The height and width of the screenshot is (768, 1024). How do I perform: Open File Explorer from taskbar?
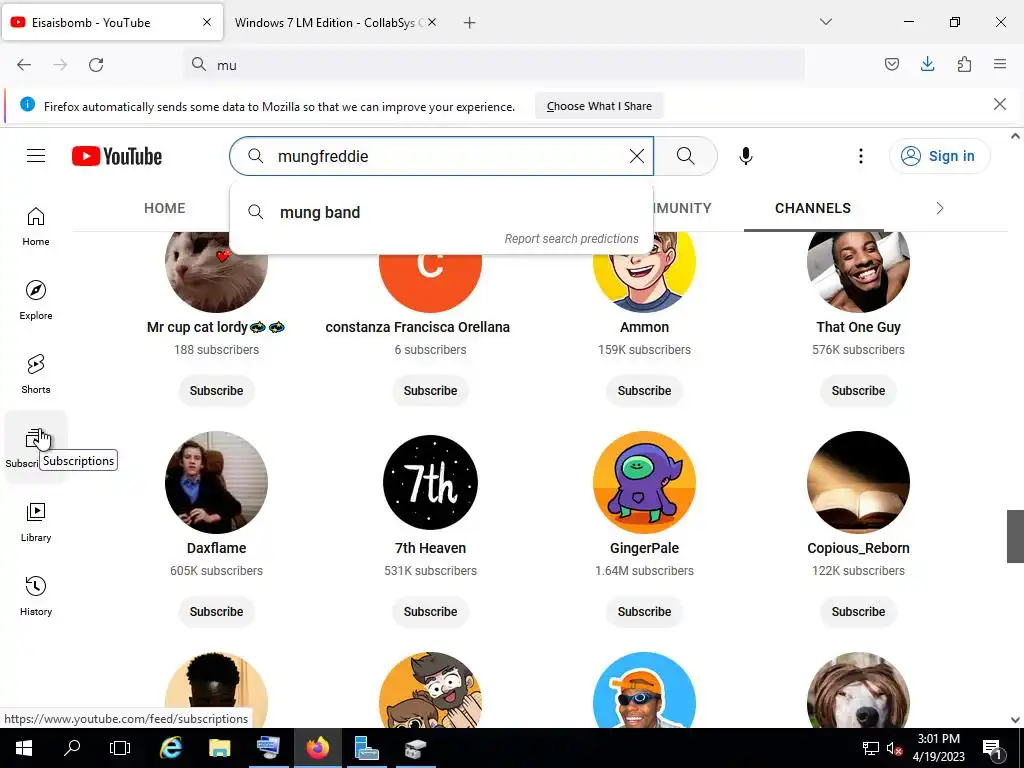pyautogui.click(x=219, y=748)
